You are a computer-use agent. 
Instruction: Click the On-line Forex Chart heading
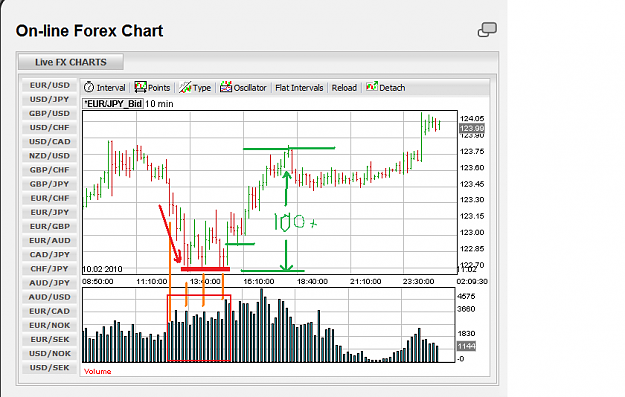pyautogui.click(x=90, y=31)
